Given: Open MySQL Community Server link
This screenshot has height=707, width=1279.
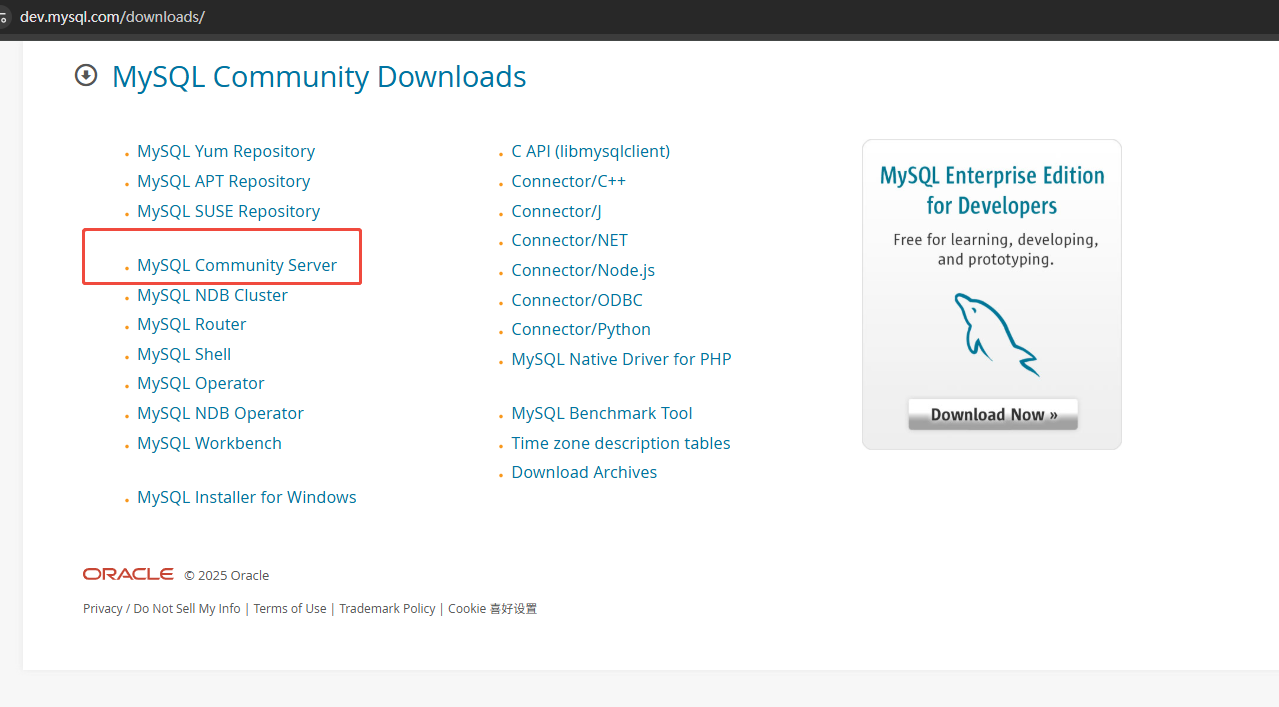Looking at the screenshot, I should click(237, 265).
